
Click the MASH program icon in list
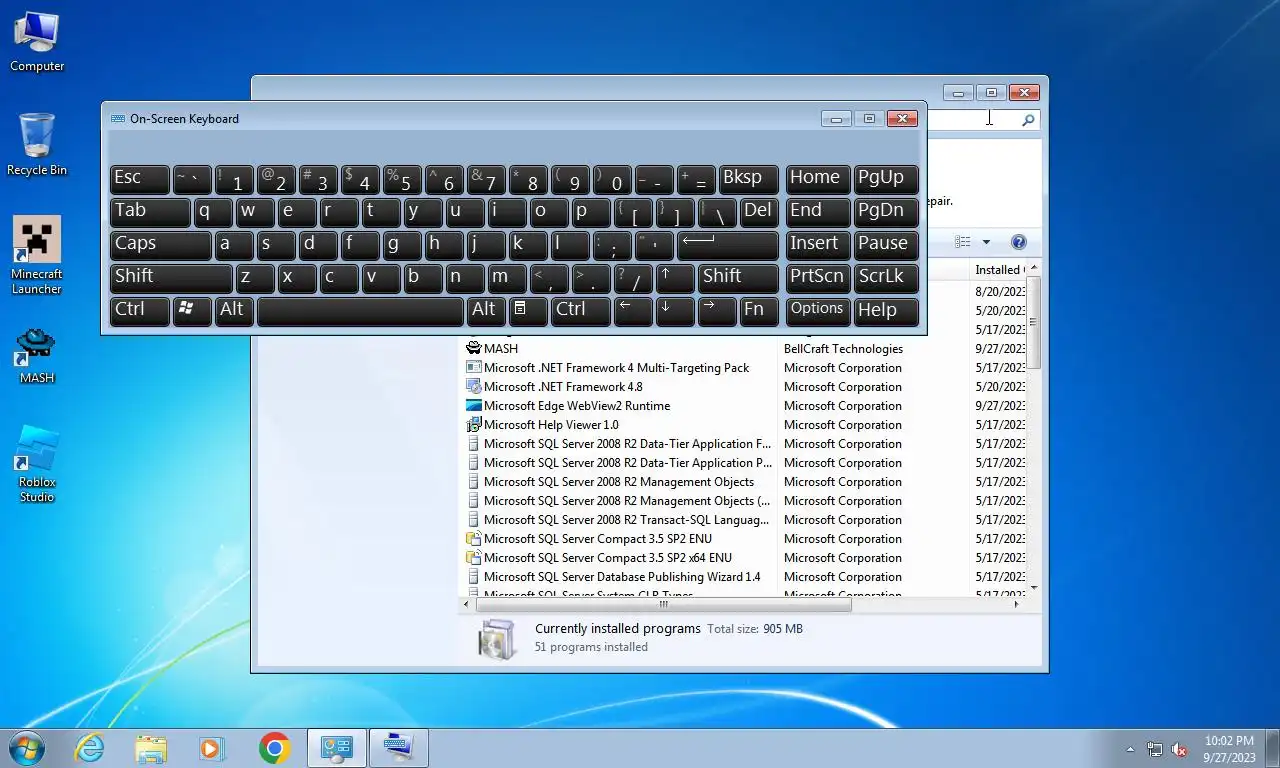pos(474,348)
